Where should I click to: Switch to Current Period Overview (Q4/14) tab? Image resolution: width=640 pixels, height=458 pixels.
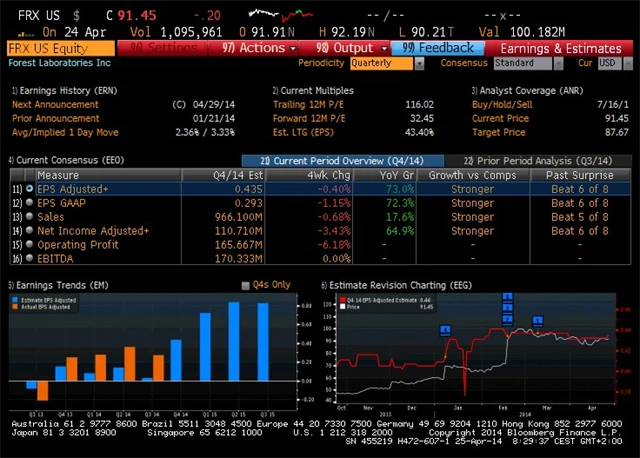coord(329,160)
